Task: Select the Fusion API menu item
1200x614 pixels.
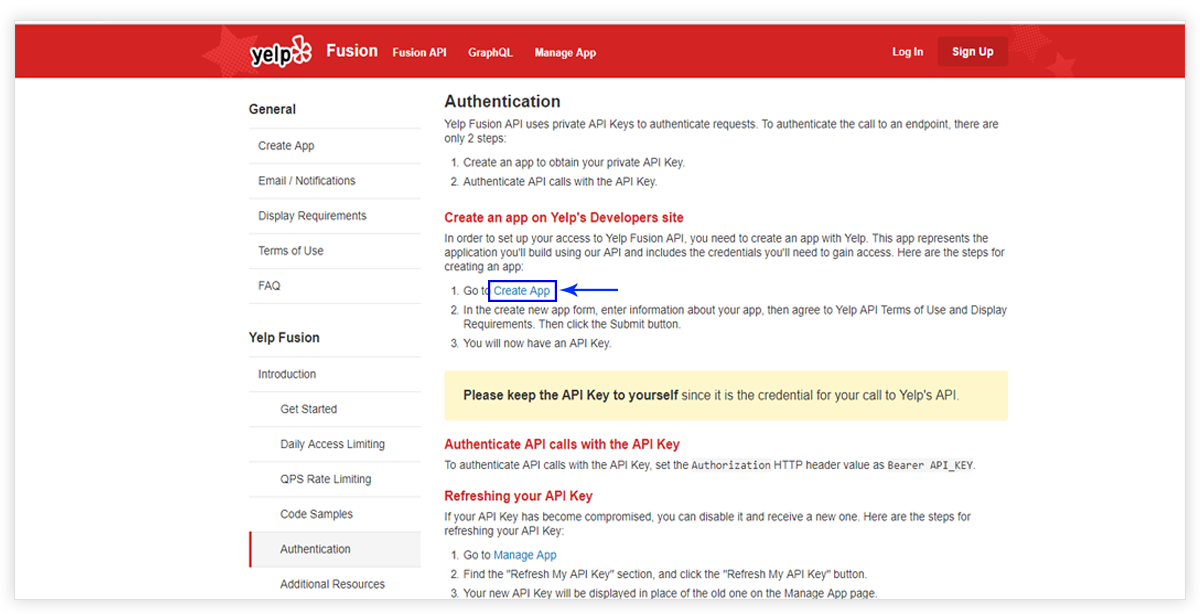Action: pos(419,52)
